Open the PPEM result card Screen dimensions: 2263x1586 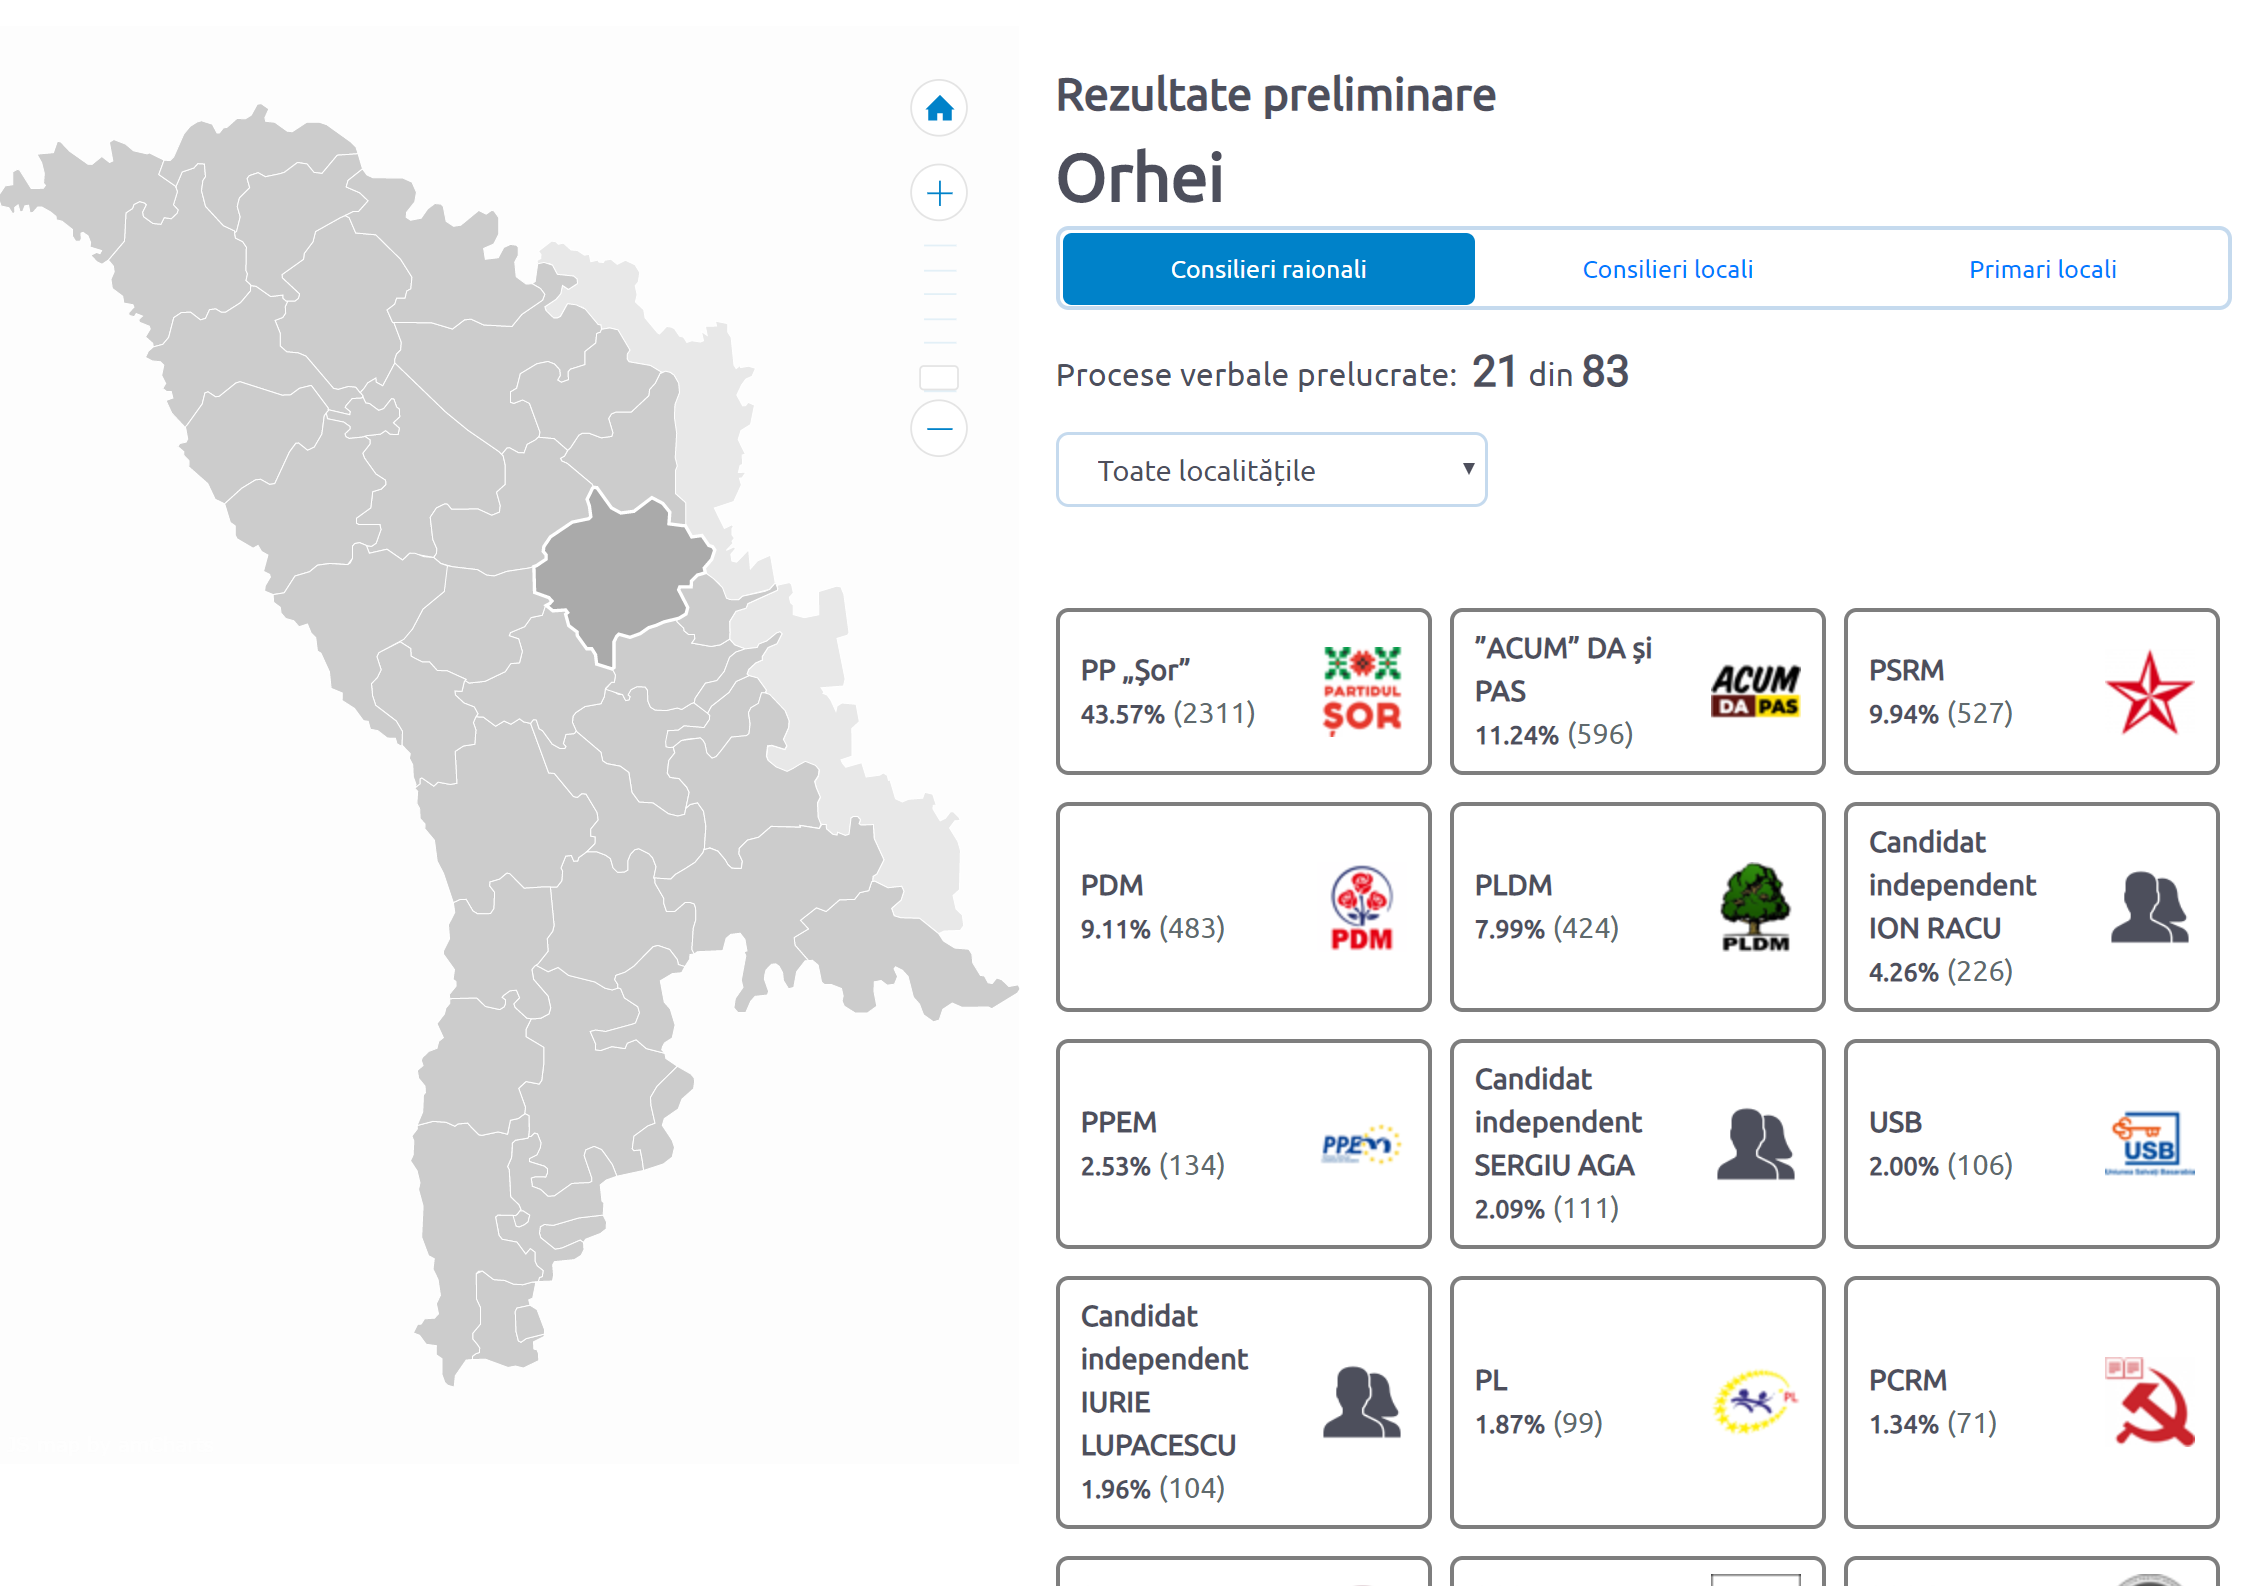pos(1243,1144)
